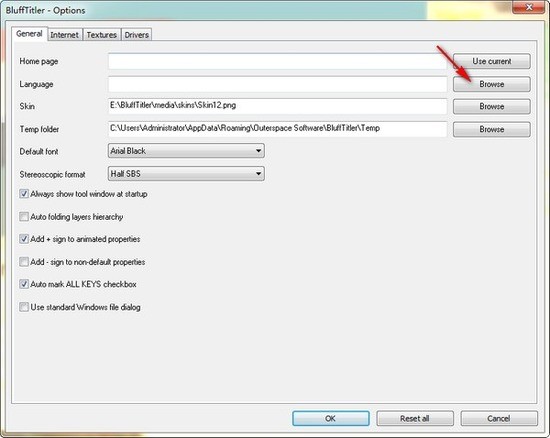Switch to the Internet tab
This screenshot has height=438, width=550.
point(65,35)
